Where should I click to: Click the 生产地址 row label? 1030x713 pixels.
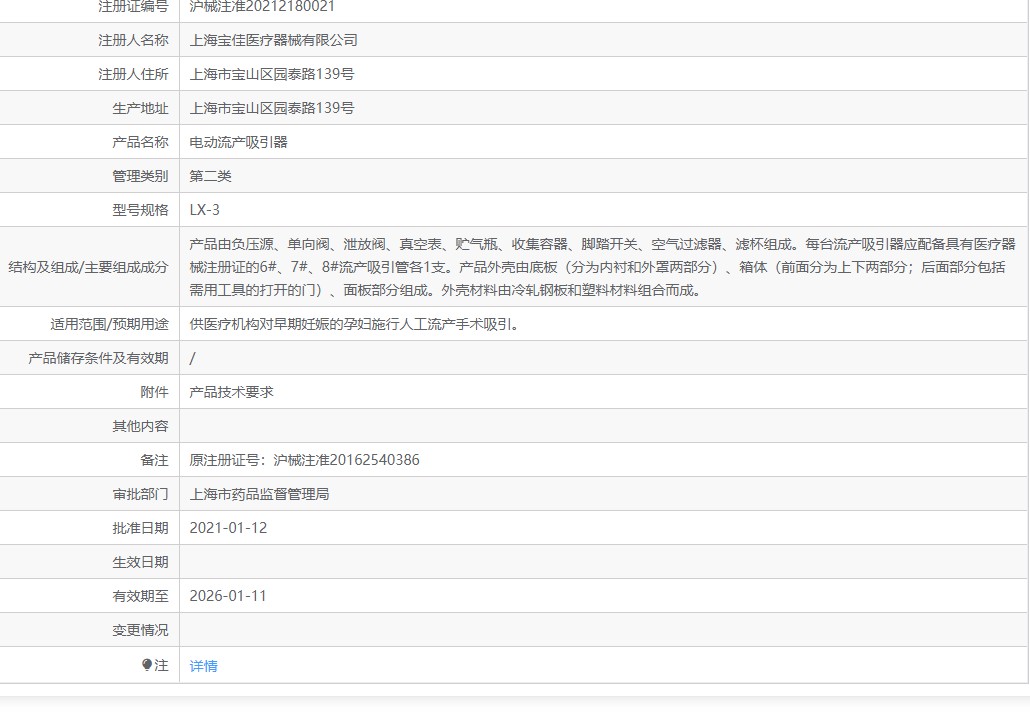[141, 108]
